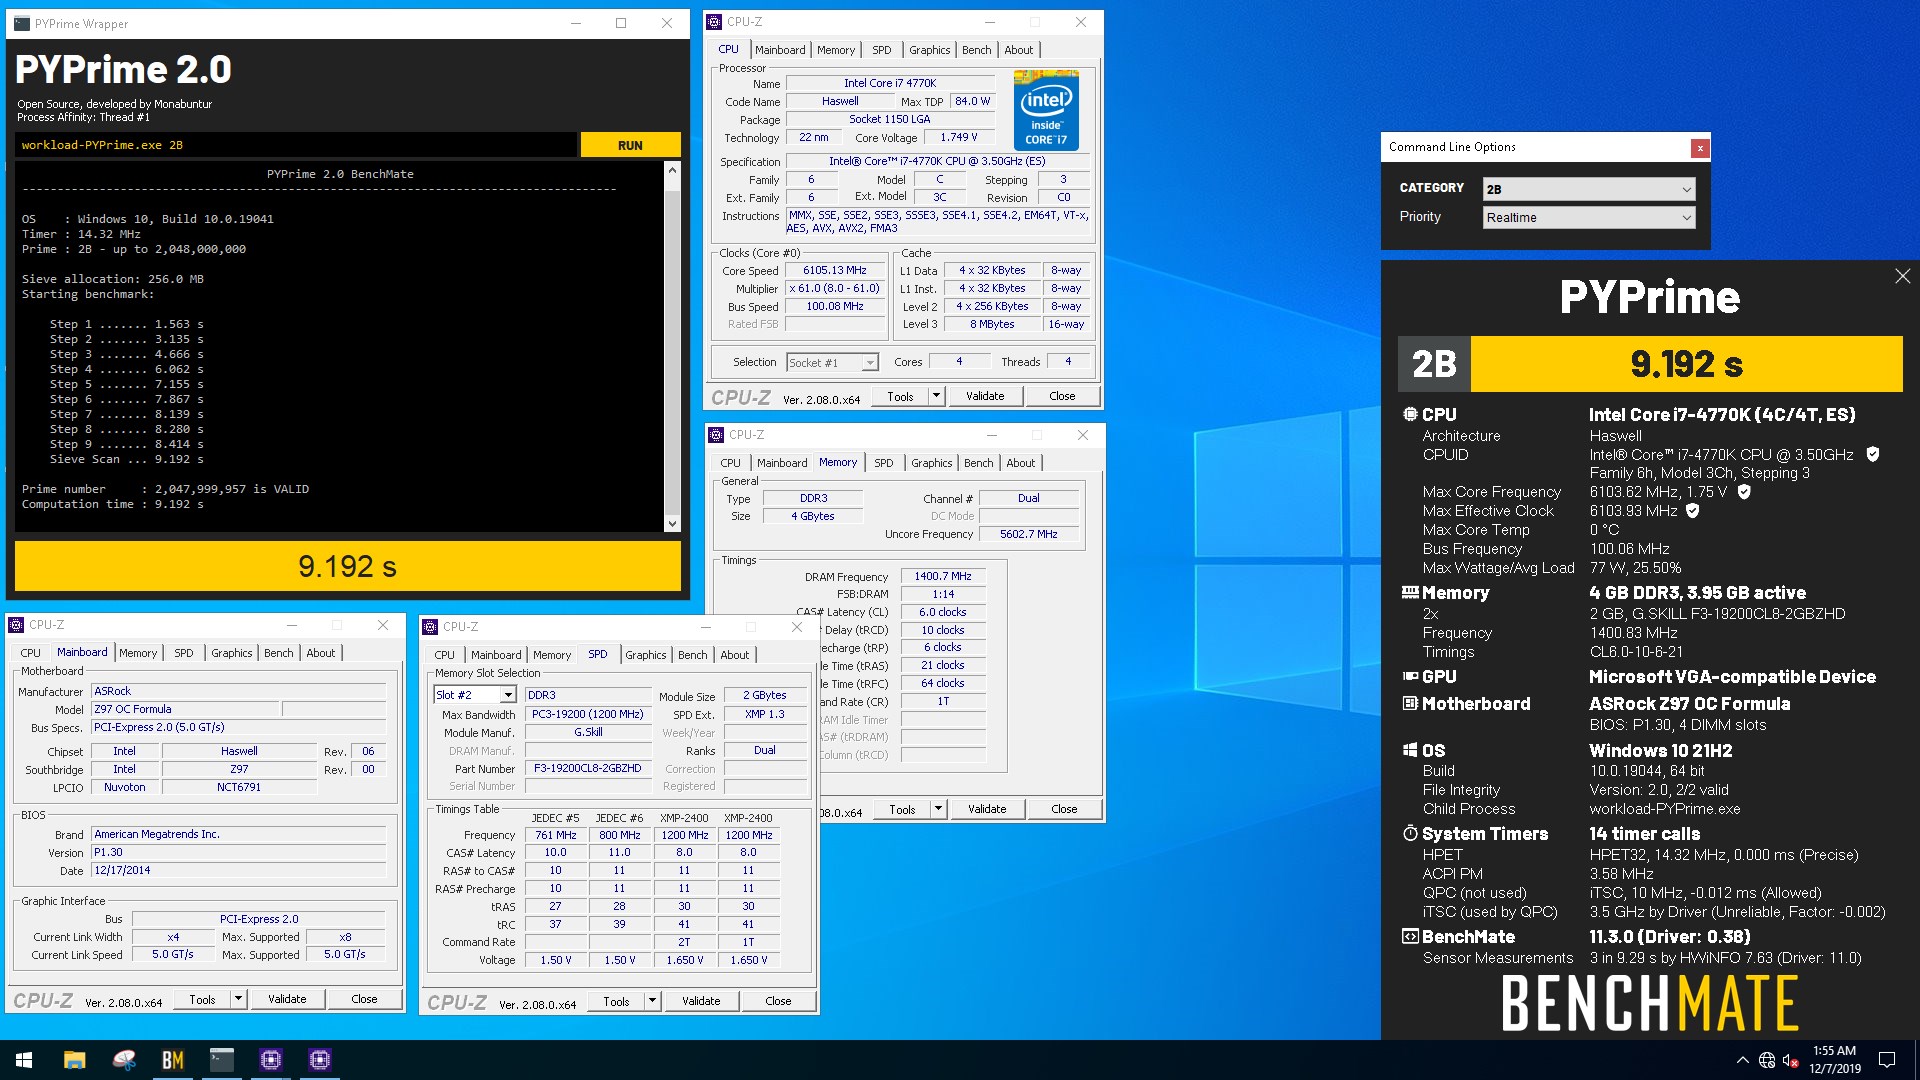The image size is (1920, 1080).
Task: Click the Intel Core i7 logo
Action: coord(1046,110)
